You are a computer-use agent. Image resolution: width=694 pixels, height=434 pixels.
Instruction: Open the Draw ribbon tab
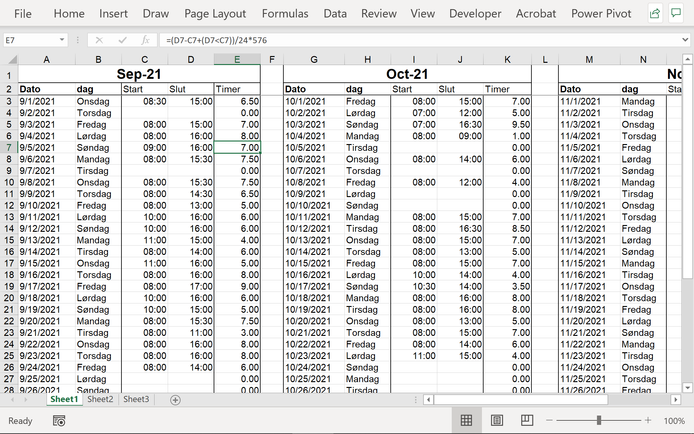156,14
